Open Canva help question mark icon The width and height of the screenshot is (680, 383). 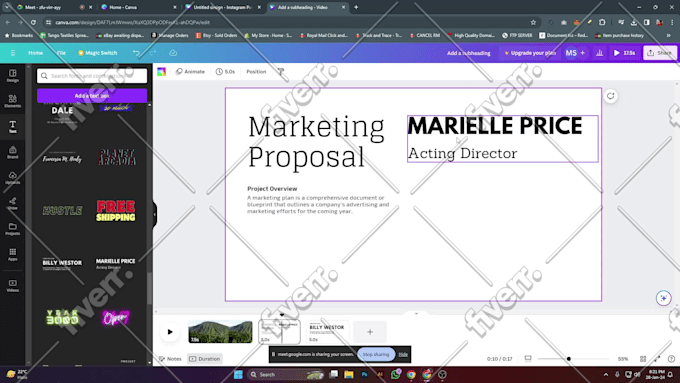tap(671, 359)
